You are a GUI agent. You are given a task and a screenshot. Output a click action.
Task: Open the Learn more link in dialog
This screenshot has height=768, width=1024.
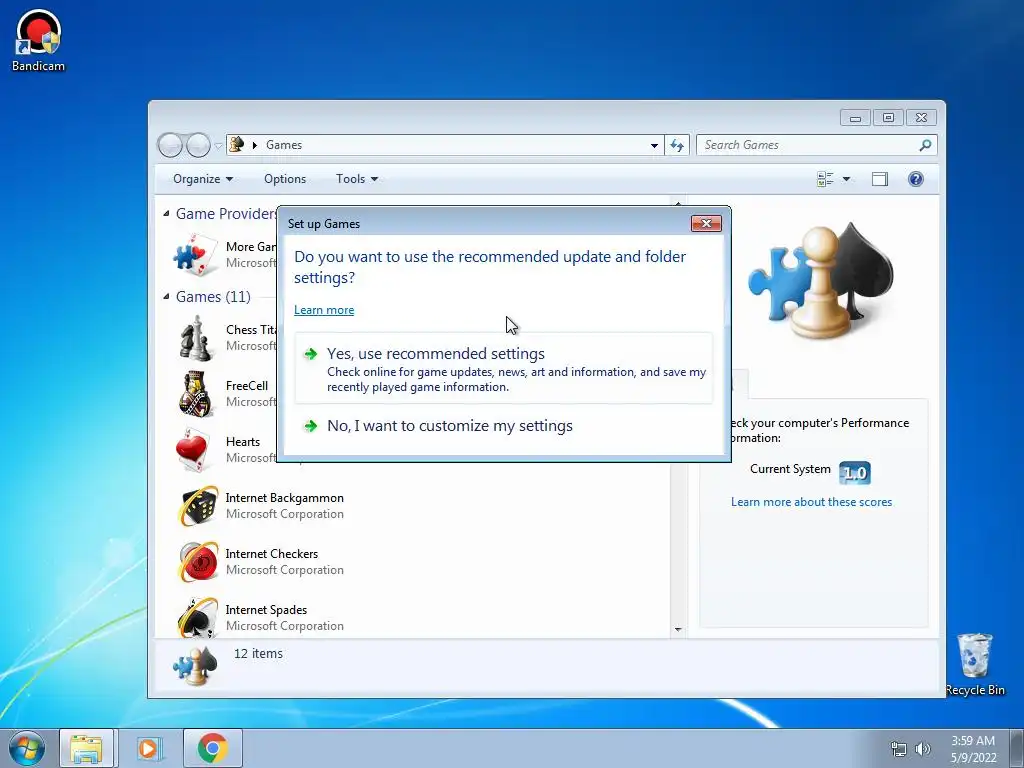[x=324, y=310]
